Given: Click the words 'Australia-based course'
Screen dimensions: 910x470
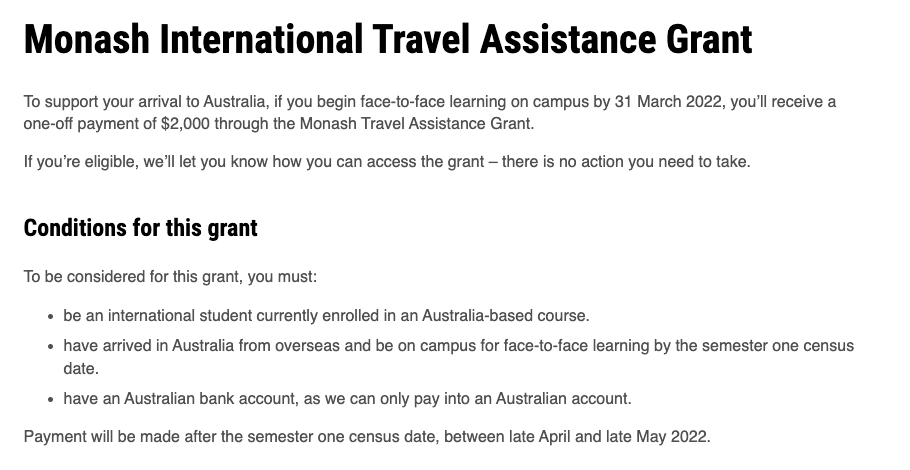Looking at the screenshot, I should 505,316.
